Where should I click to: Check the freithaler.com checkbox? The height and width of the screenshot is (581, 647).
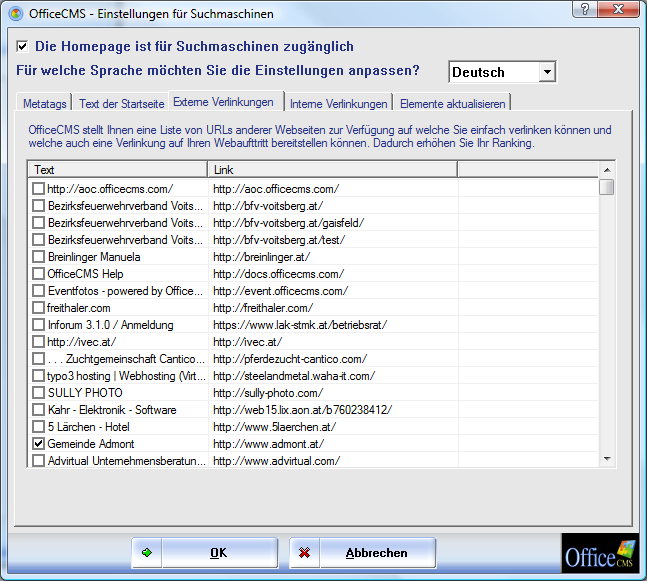click(x=38, y=308)
